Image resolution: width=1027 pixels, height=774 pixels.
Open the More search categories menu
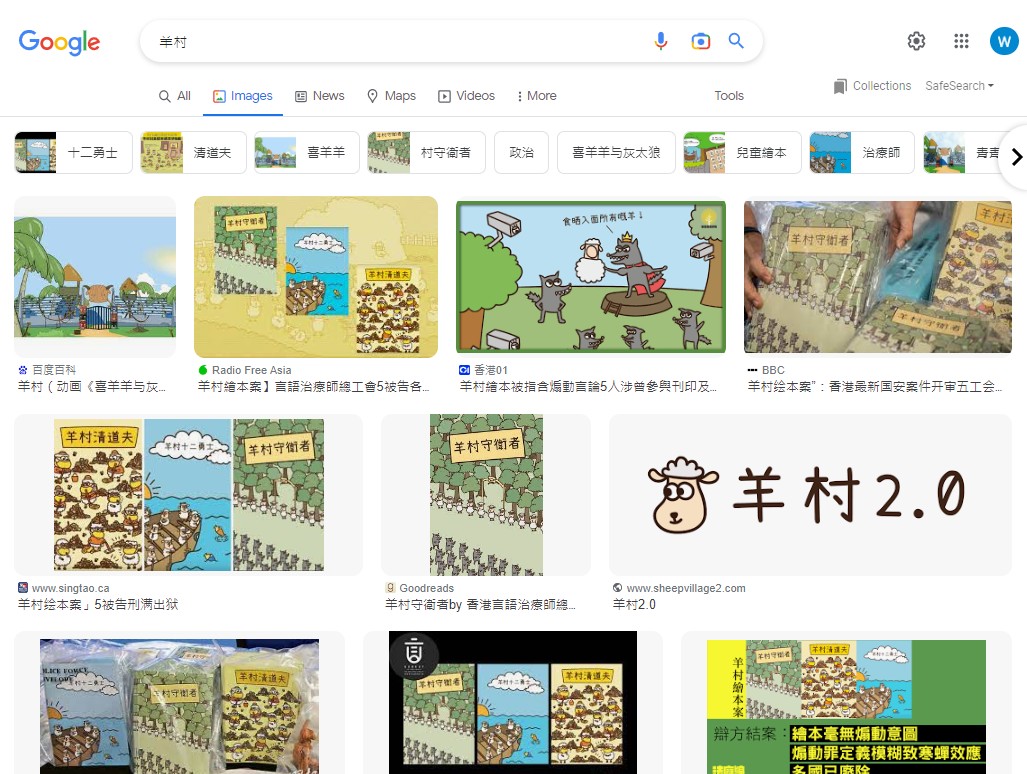point(536,96)
